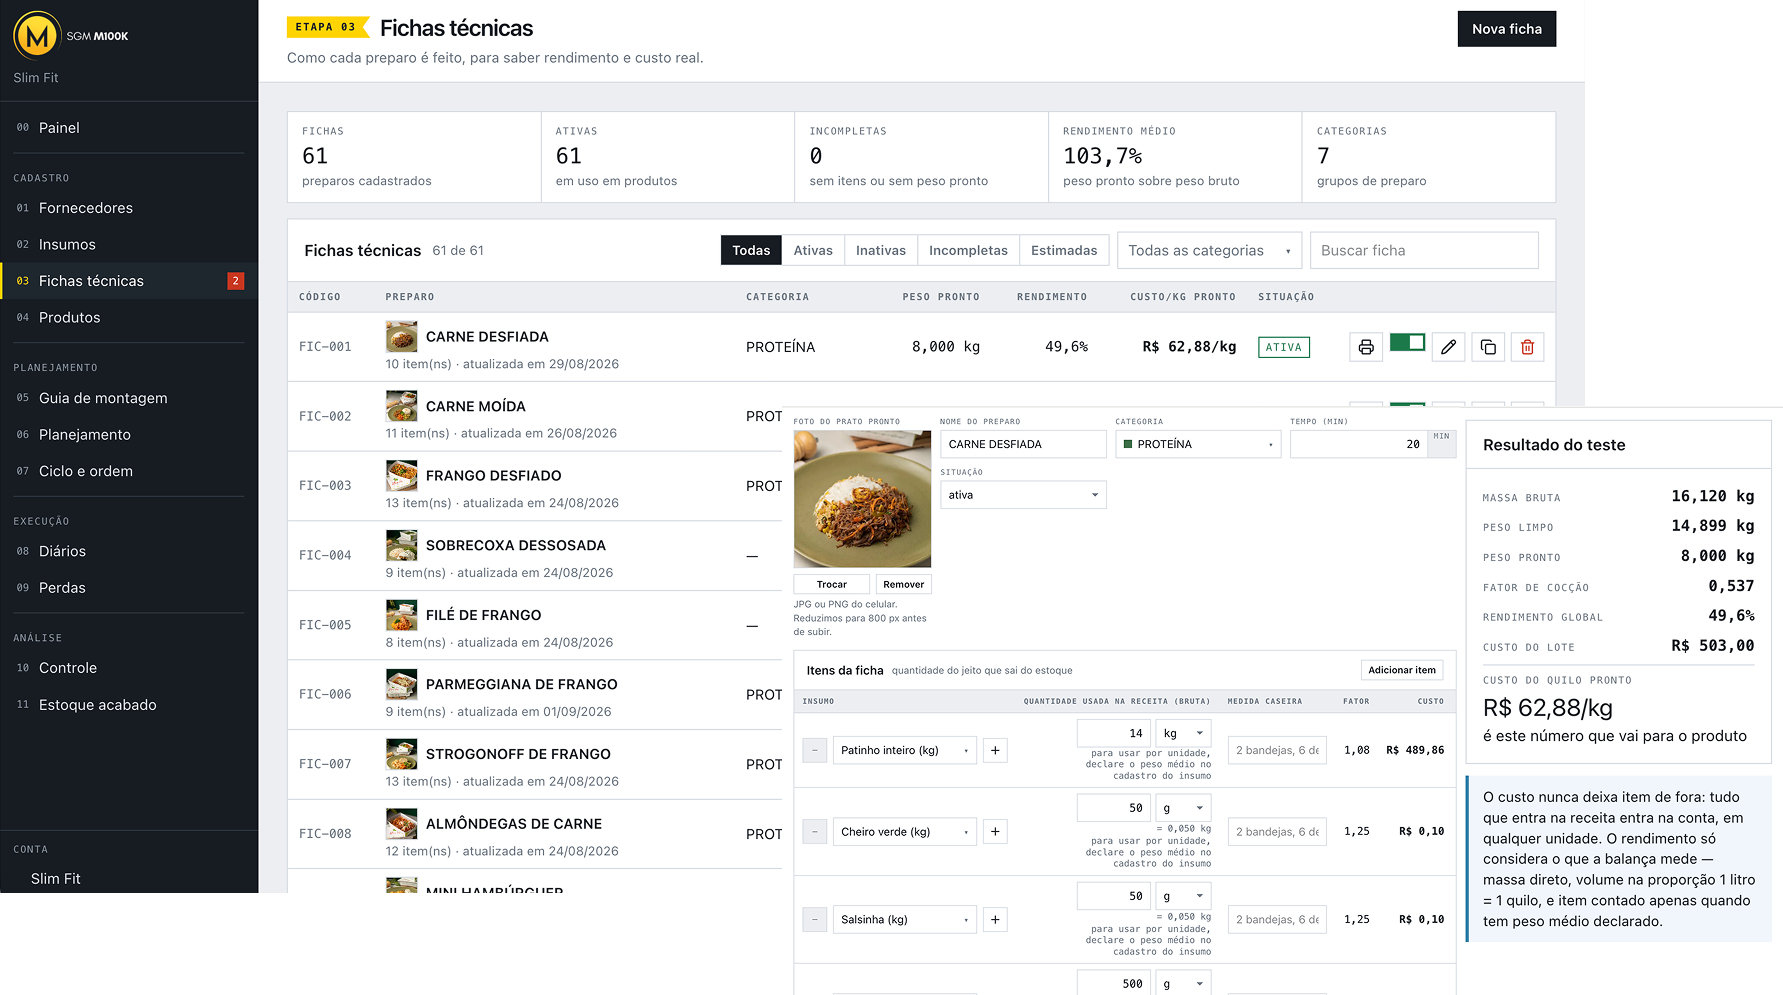
Task: Click the Trocar photo button
Action: pyautogui.click(x=831, y=585)
